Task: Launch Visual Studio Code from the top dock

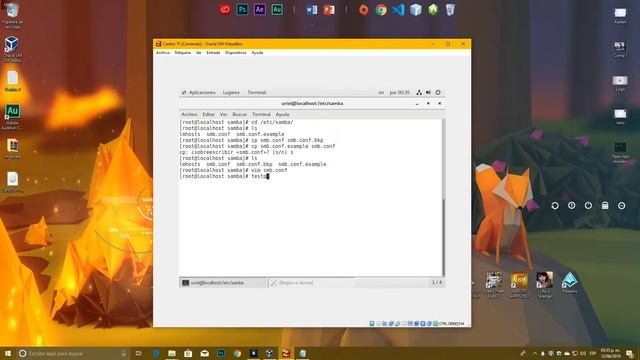Action: pos(398,9)
